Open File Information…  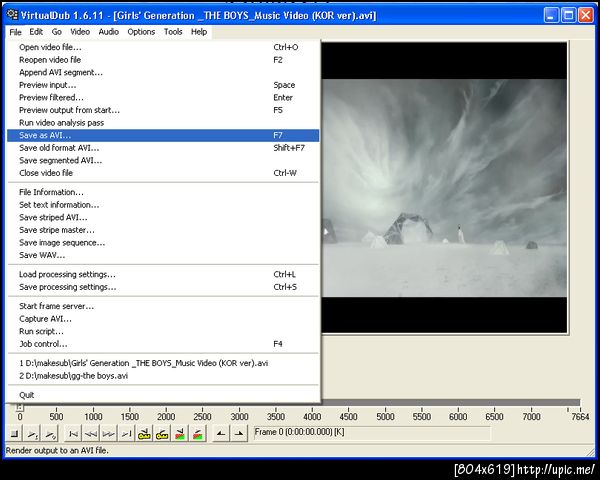(163, 192)
